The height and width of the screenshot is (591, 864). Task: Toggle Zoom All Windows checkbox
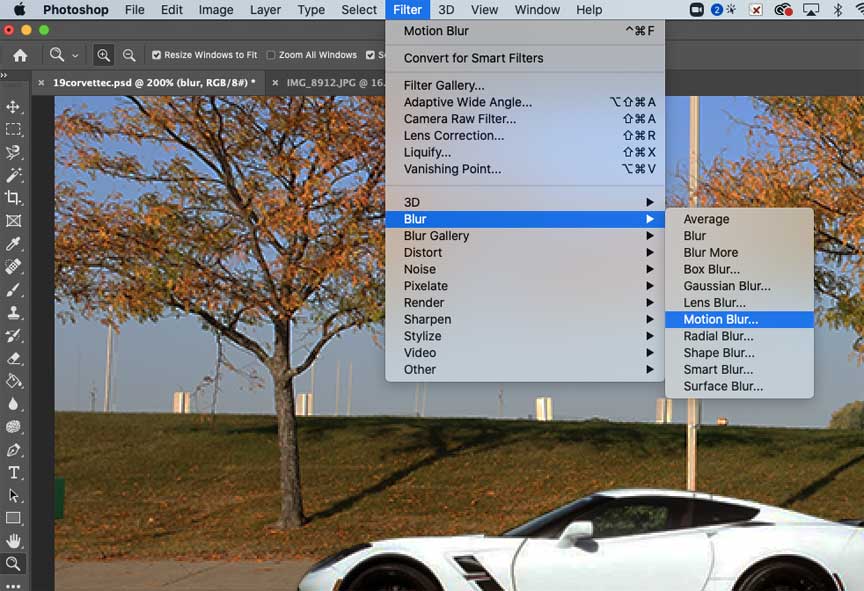(271, 55)
